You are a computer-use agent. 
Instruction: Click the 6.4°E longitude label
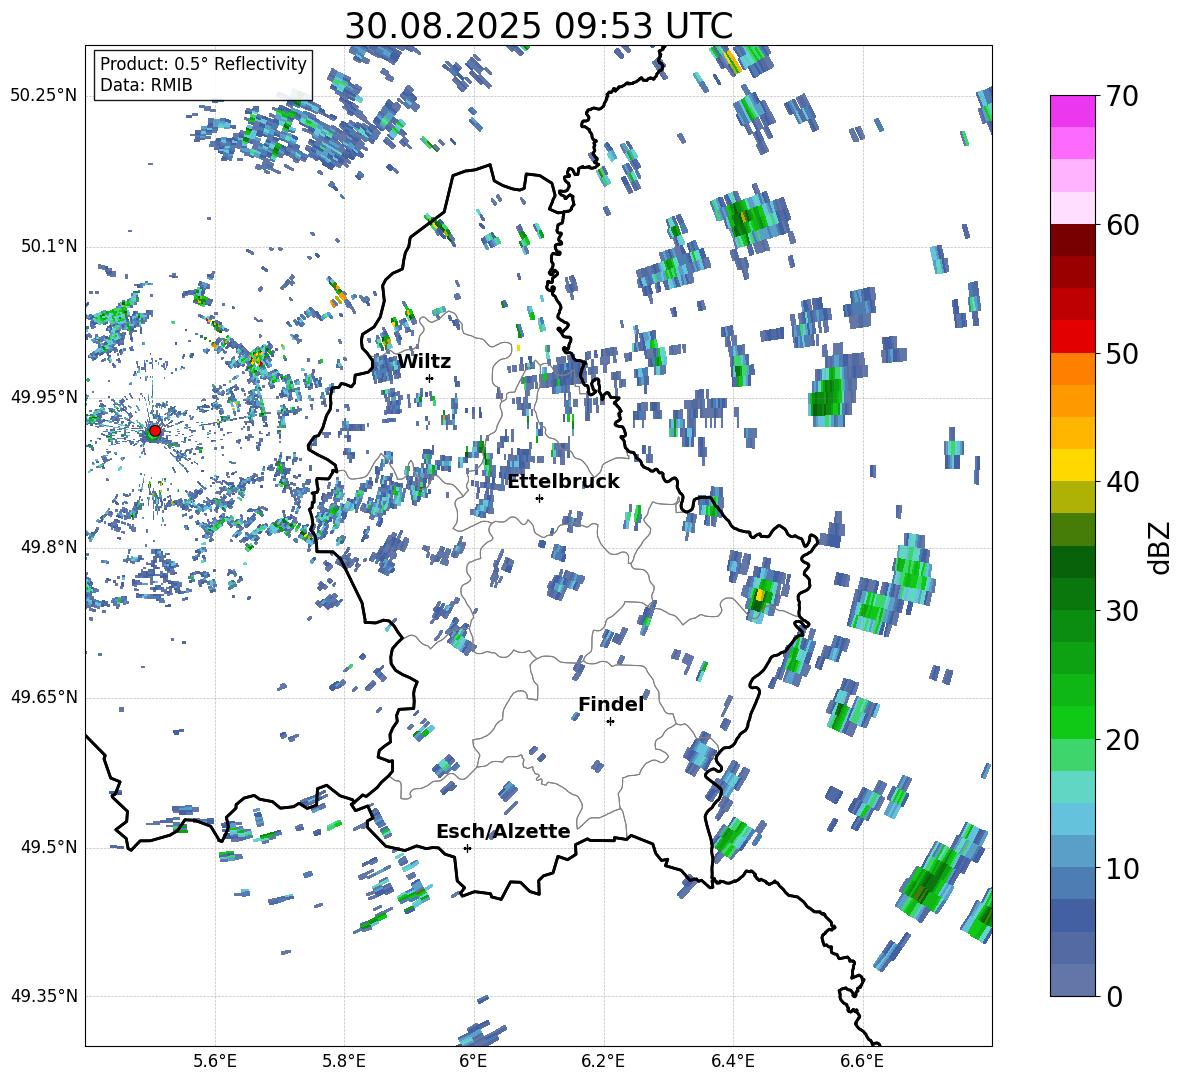(732, 1061)
